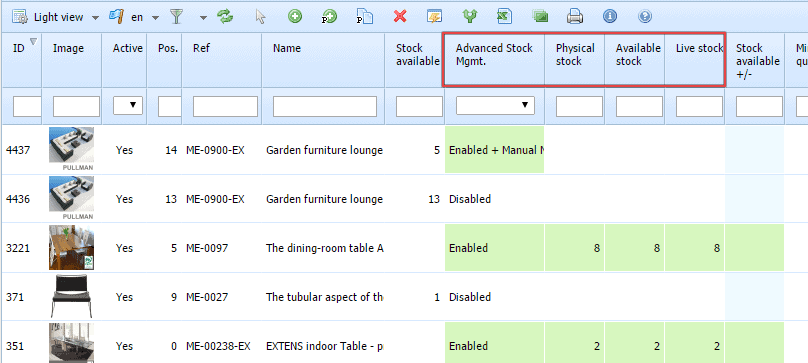Select the mouse pointer selection tool
This screenshot has height=363, width=808.
tap(260, 17)
